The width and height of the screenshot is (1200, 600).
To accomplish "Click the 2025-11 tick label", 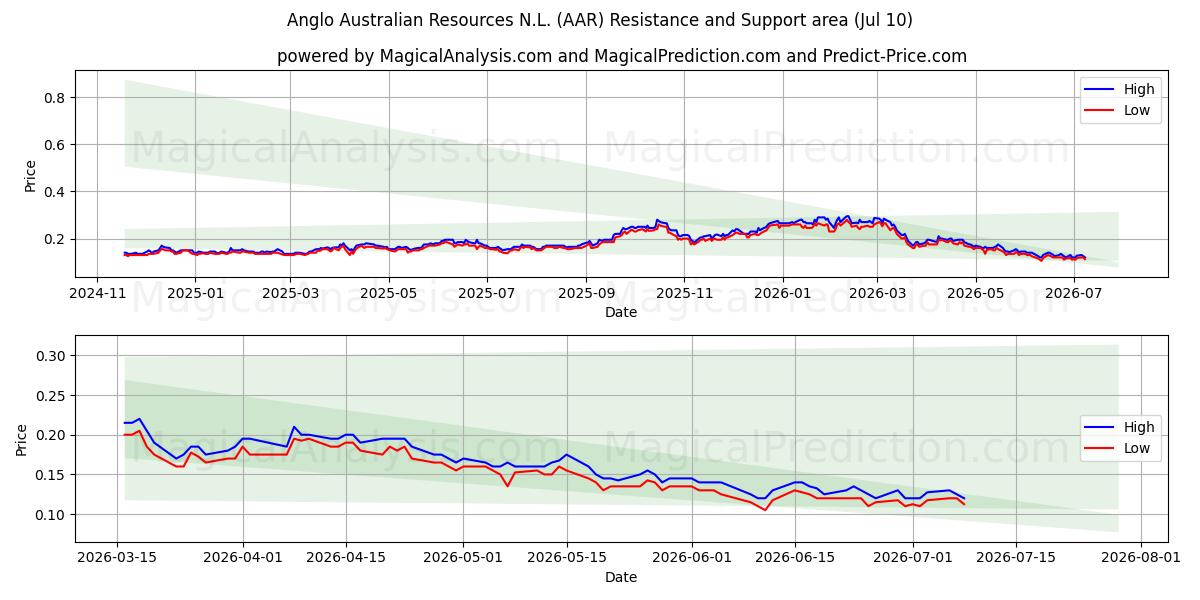I will (684, 293).
